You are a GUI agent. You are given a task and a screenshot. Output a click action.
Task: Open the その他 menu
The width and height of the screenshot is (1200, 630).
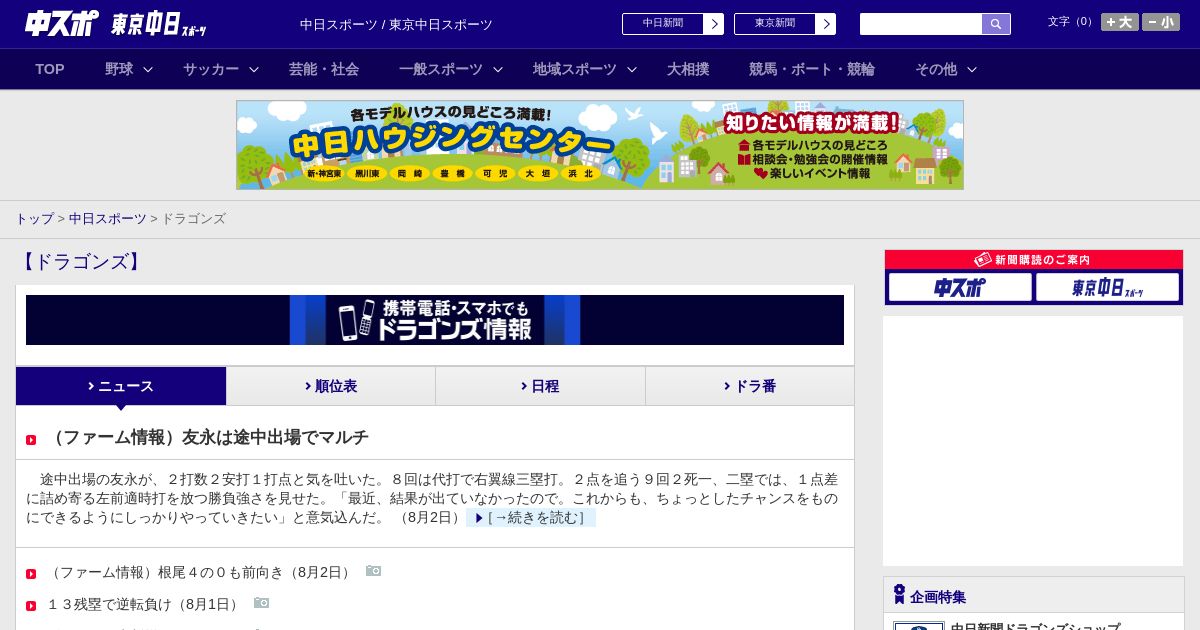pyautogui.click(x=936, y=69)
